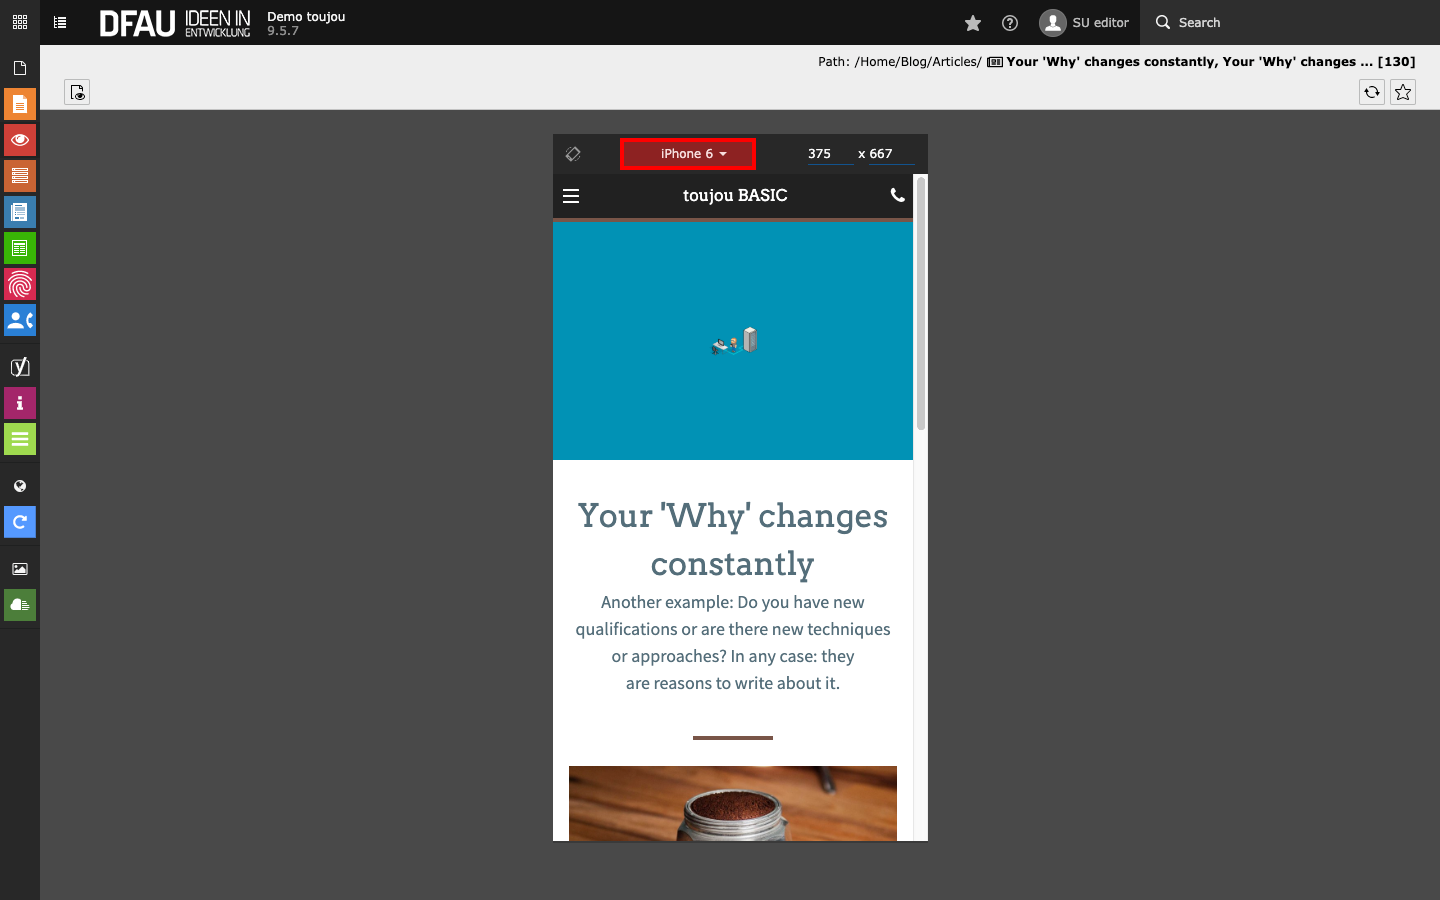Open the bookmarks star dropdown in top bar
The height and width of the screenshot is (900, 1440).
973,23
